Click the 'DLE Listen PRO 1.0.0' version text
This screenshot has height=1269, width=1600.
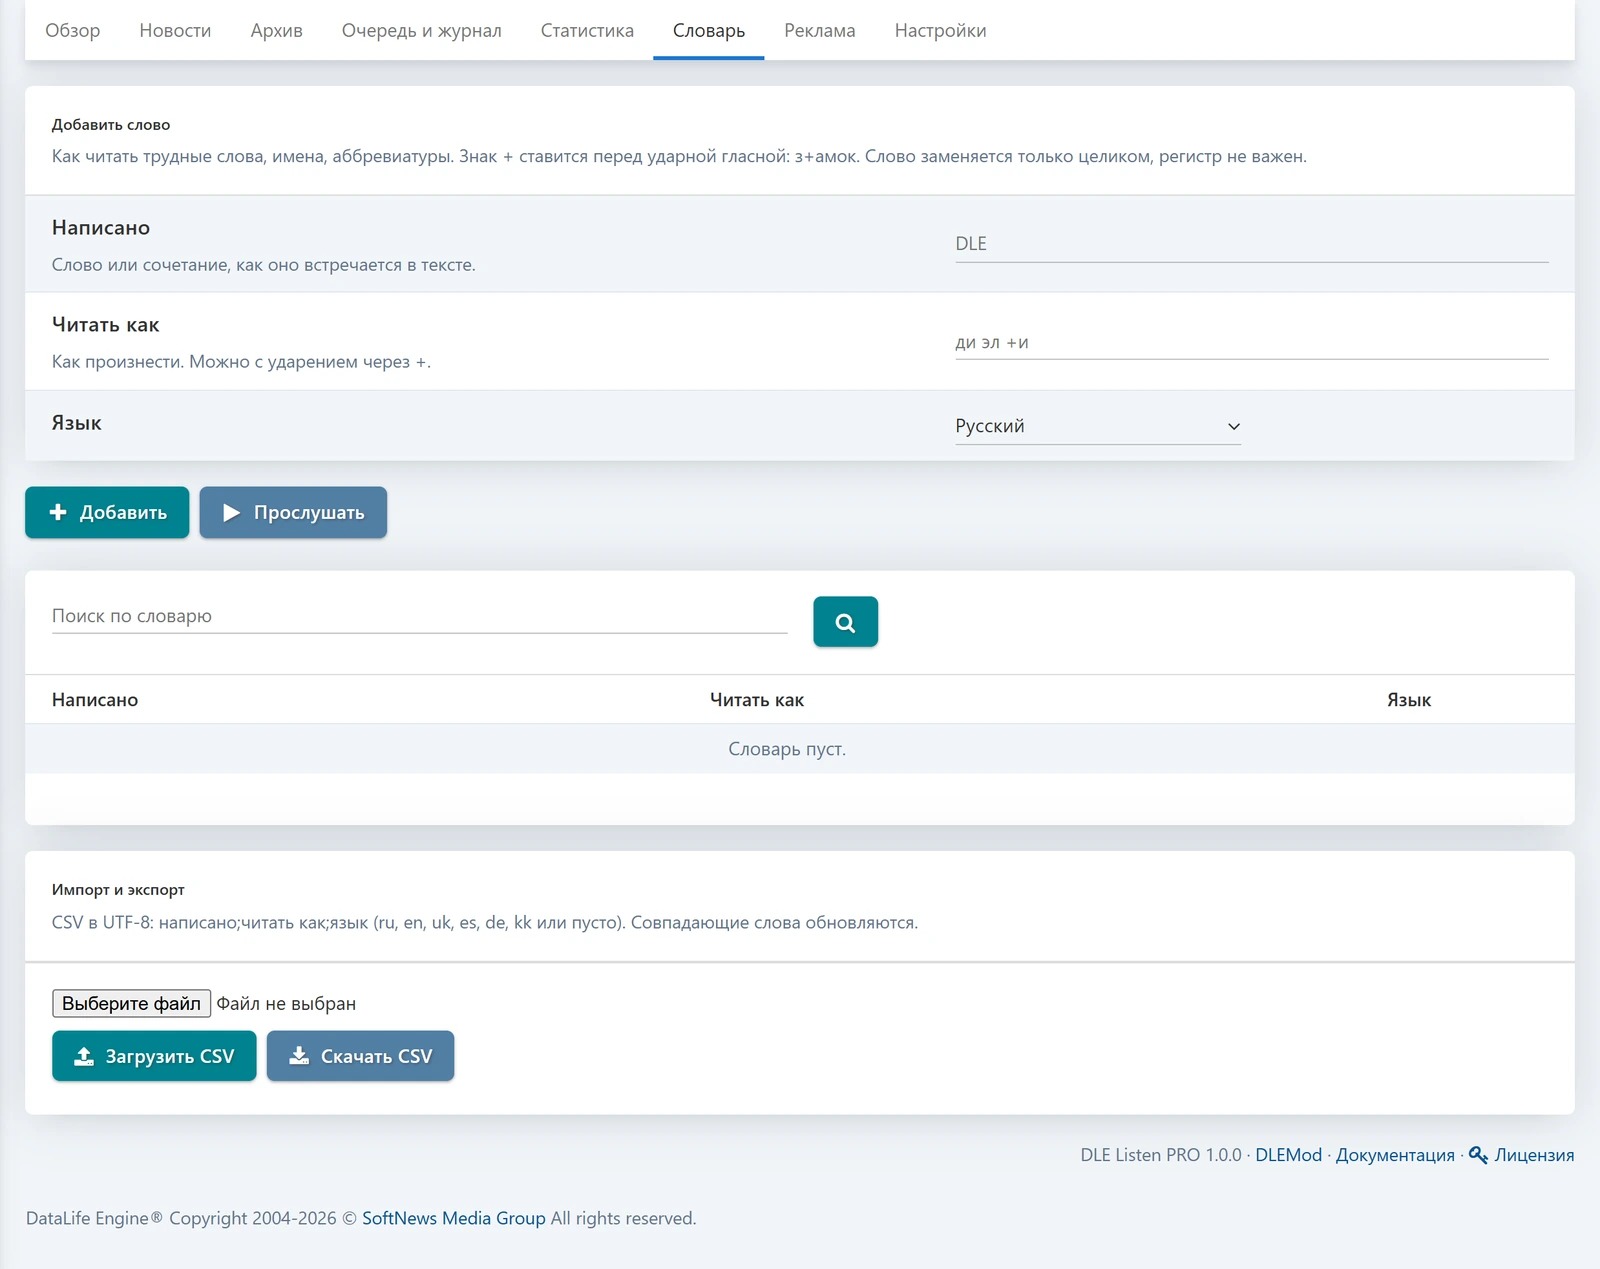pyautogui.click(x=1161, y=1155)
